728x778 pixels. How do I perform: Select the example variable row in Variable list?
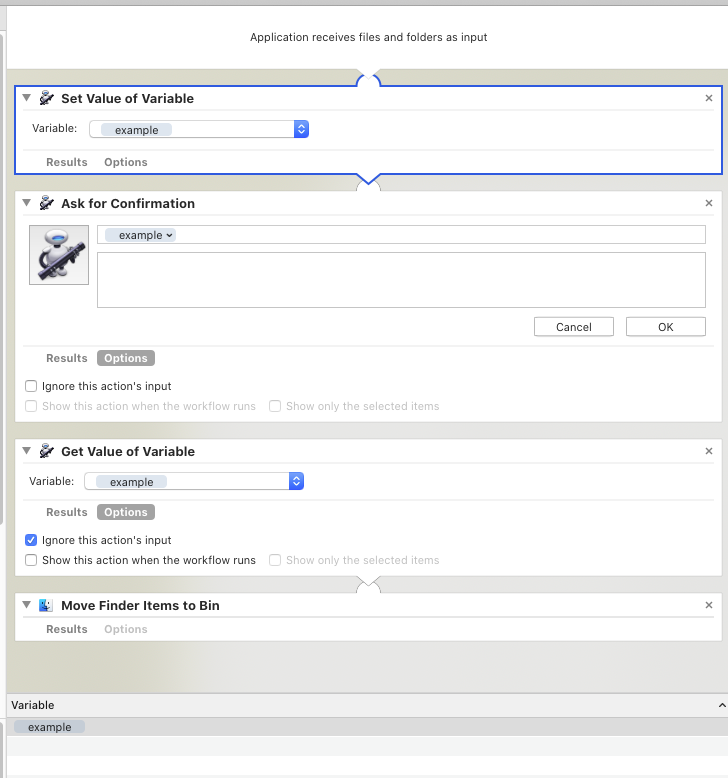click(x=367, y=727)
